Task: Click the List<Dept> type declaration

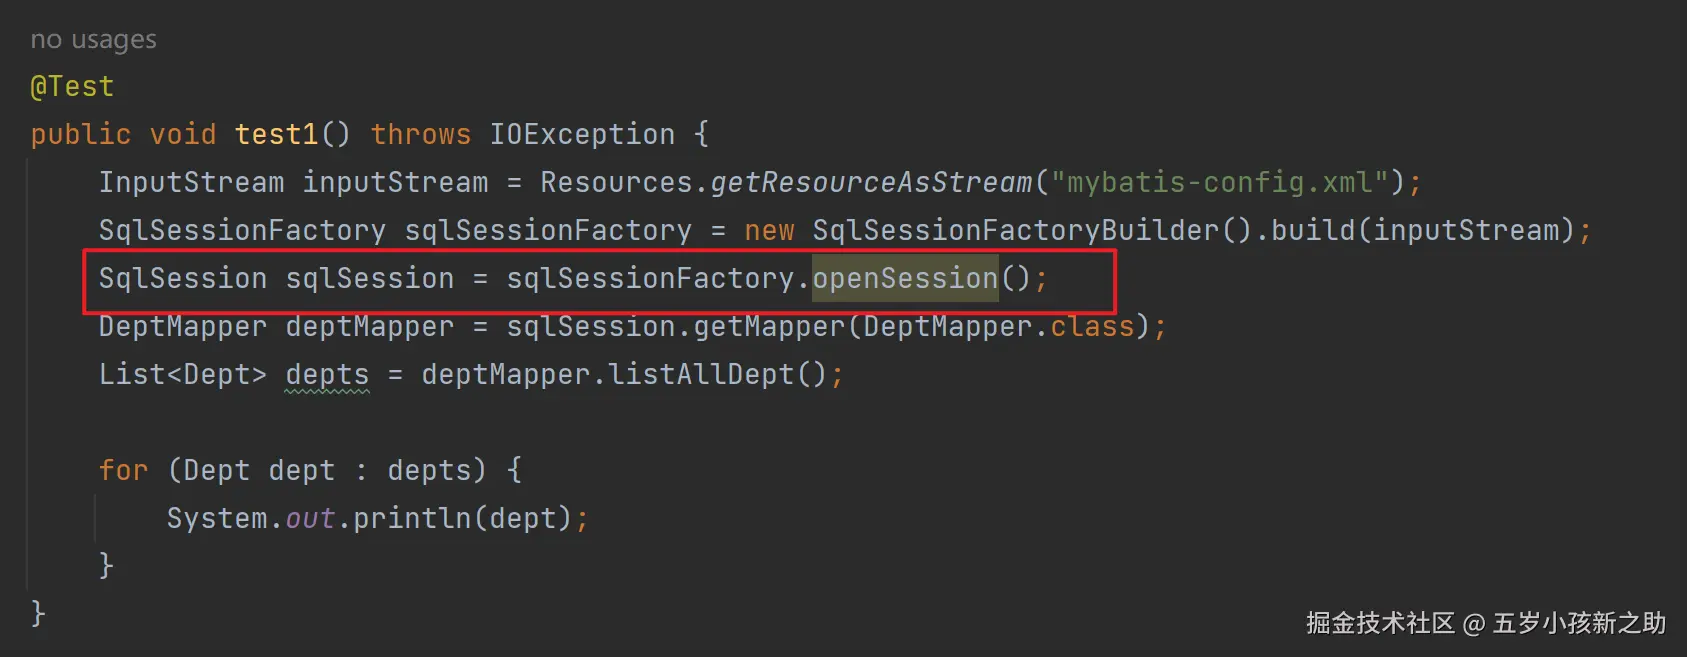Action: pyautogui.click(x=183, y=374)
